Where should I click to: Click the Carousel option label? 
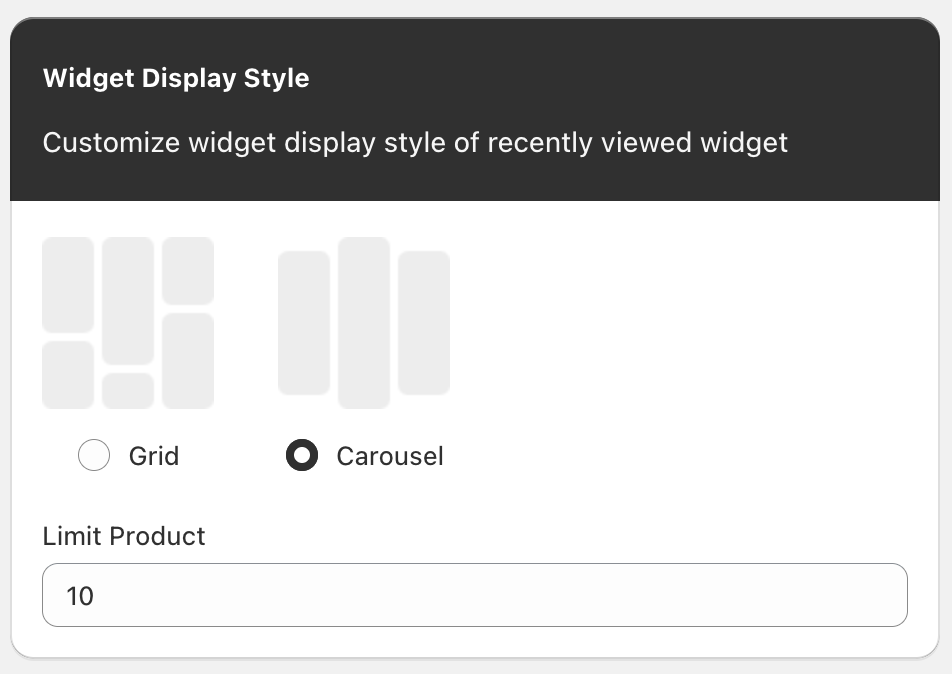389,456
